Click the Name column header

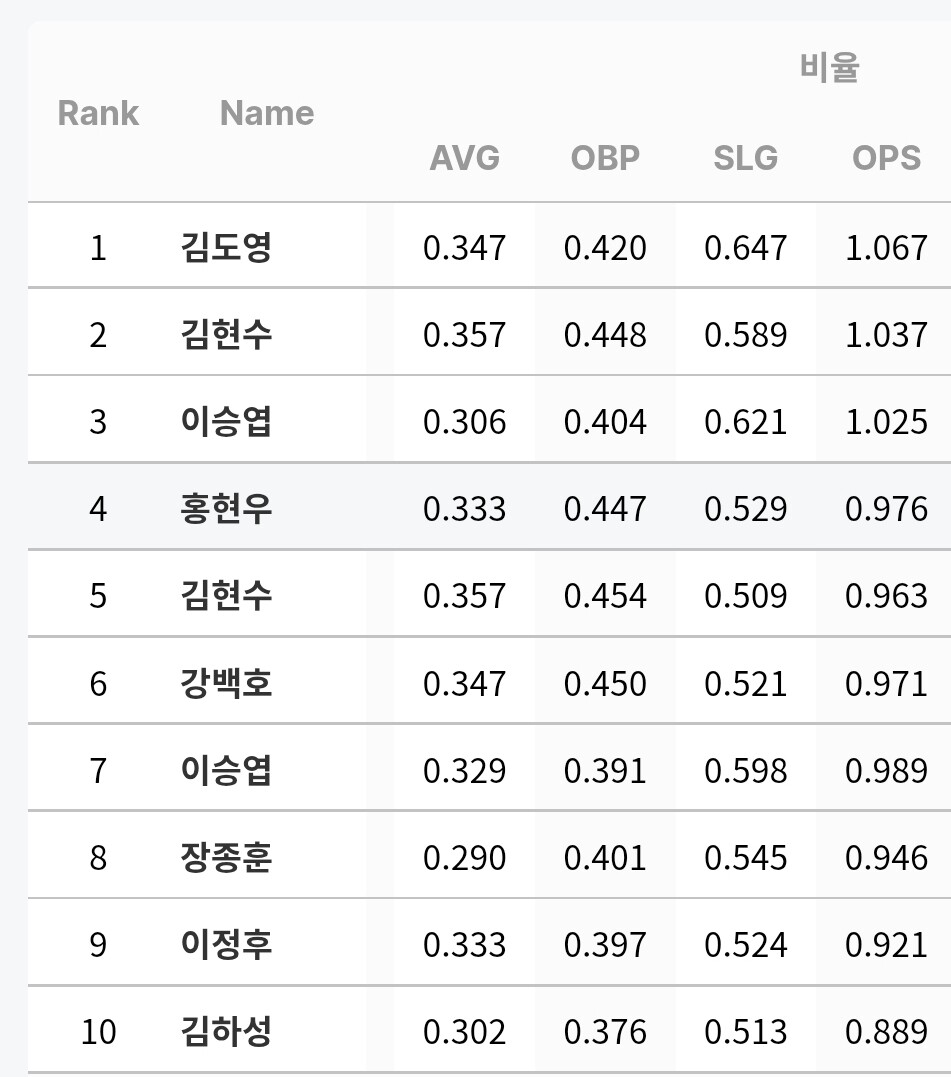266,113
